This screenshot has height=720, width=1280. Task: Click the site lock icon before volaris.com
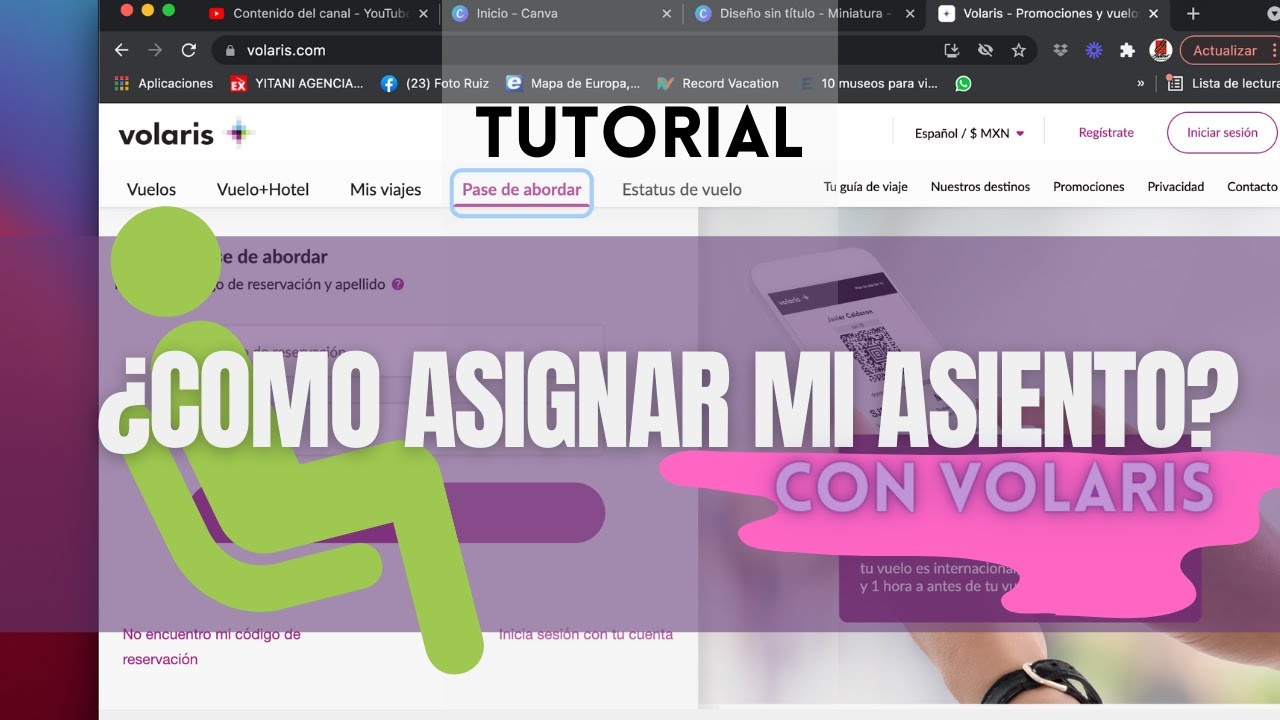231,50
